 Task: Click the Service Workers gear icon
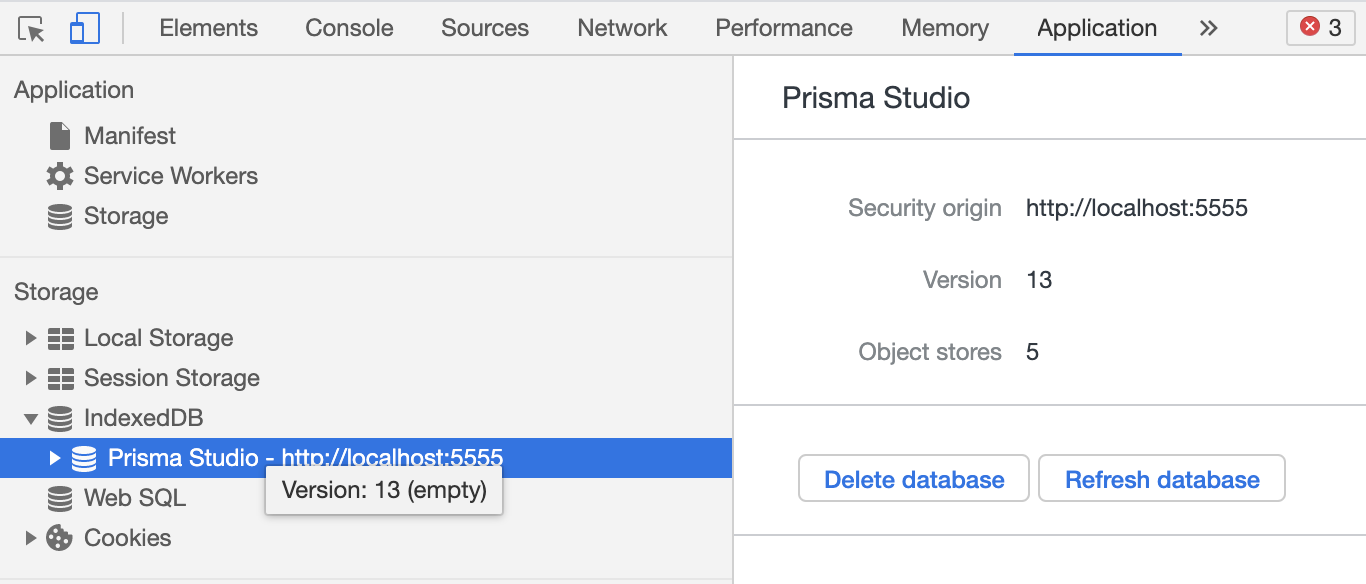pyautogui.click(x=60, y=176)
